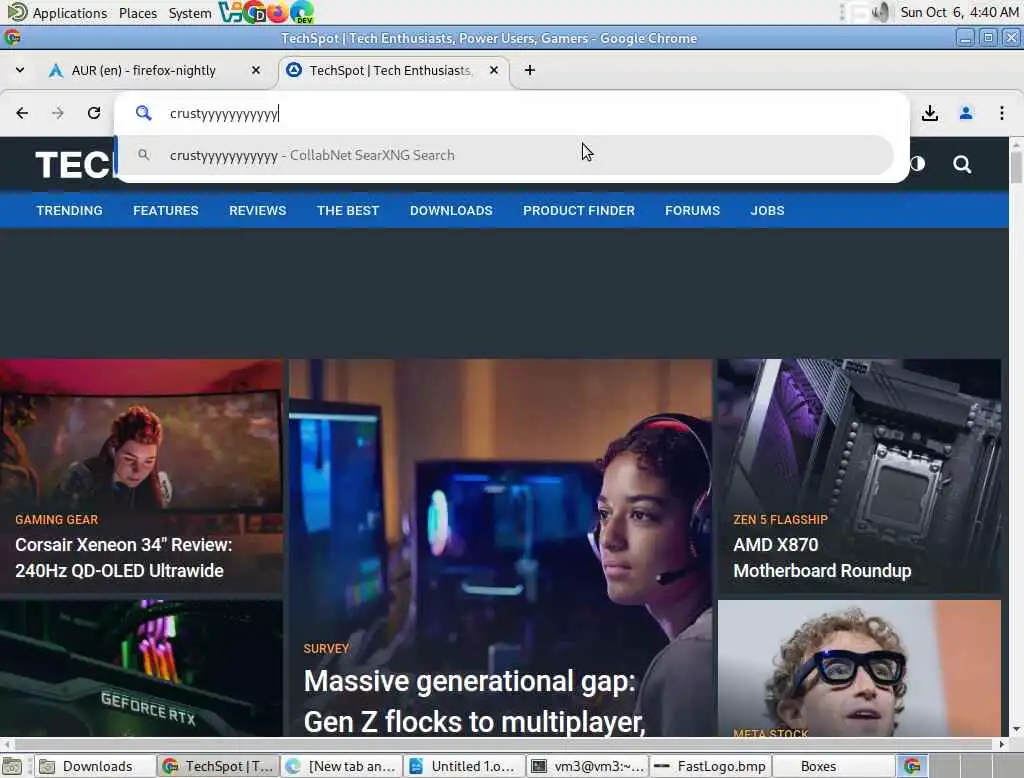Screen dimensions: 1024x778
Task: Open TechSpot site search
Action: [962, 163]
